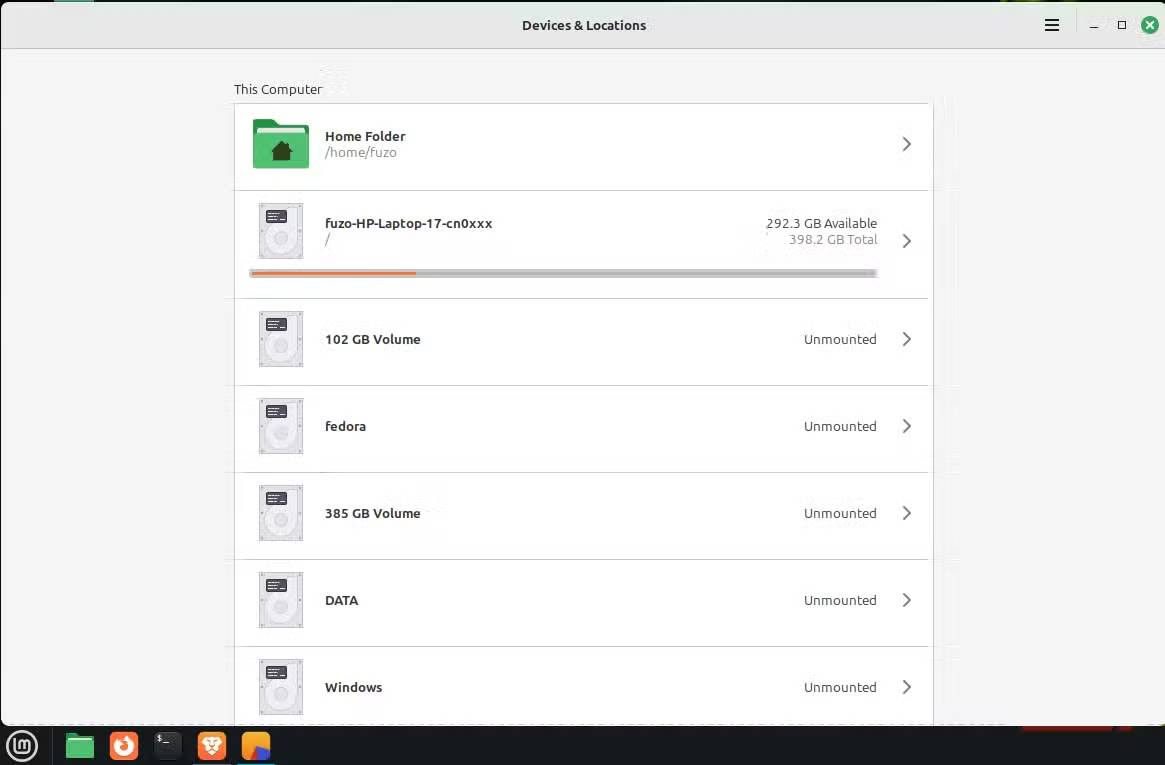Click the fuzo-HP-Laptop-17-cn0xxx disk icon

[x=280, y=231]
